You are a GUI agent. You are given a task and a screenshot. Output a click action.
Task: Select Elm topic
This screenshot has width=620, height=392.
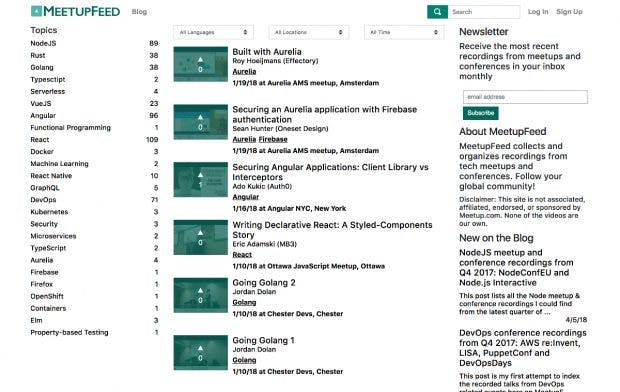[x=36, y=320]
